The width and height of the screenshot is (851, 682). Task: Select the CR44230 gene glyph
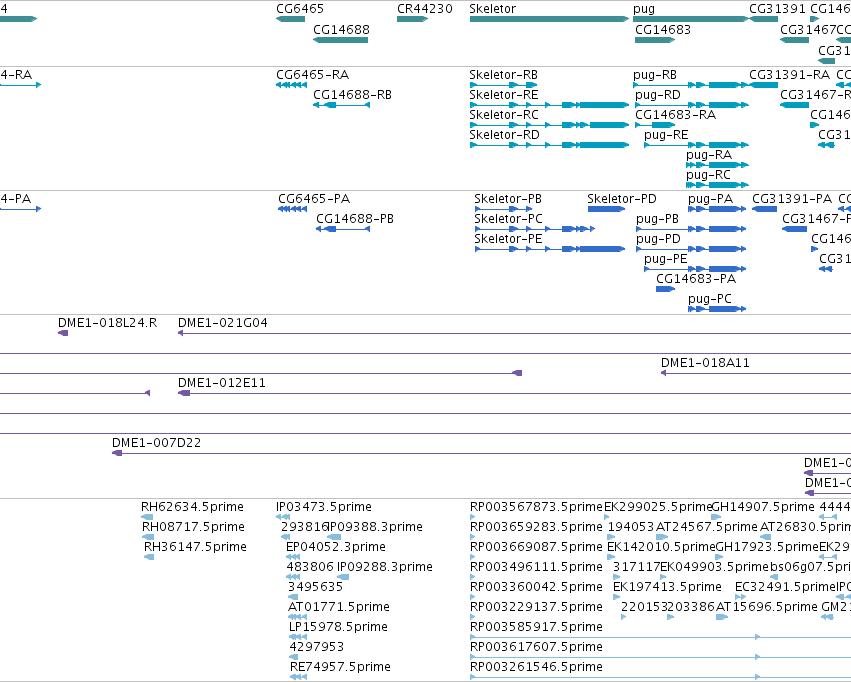pyautogui.click(x=412, y=19)
